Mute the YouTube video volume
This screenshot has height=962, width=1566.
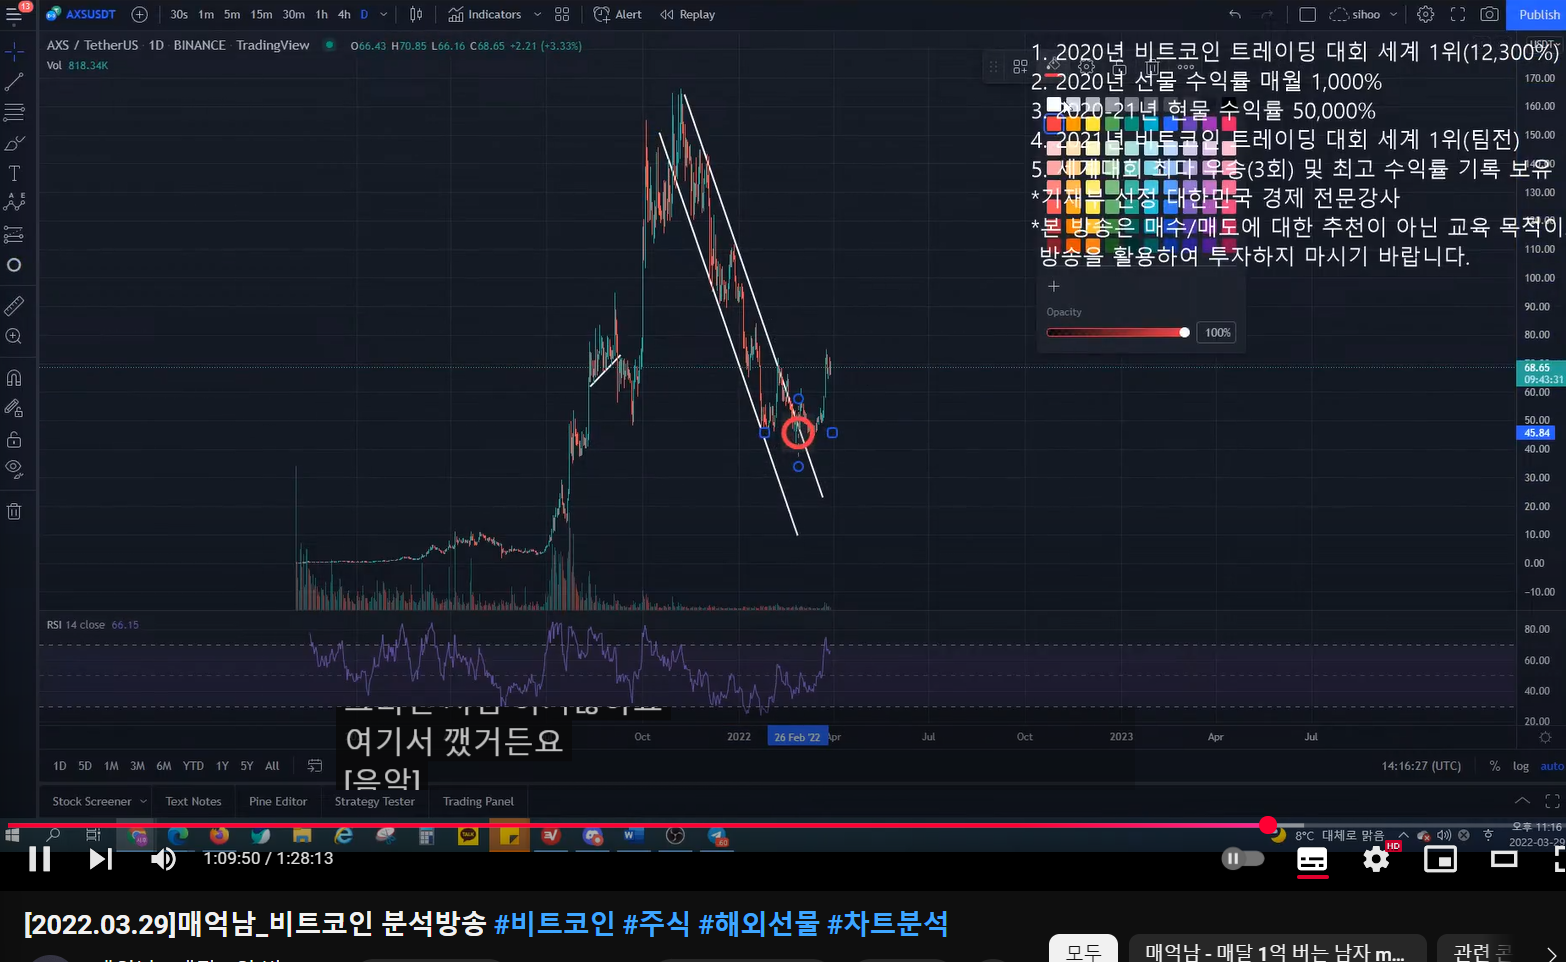click(163, 859)
